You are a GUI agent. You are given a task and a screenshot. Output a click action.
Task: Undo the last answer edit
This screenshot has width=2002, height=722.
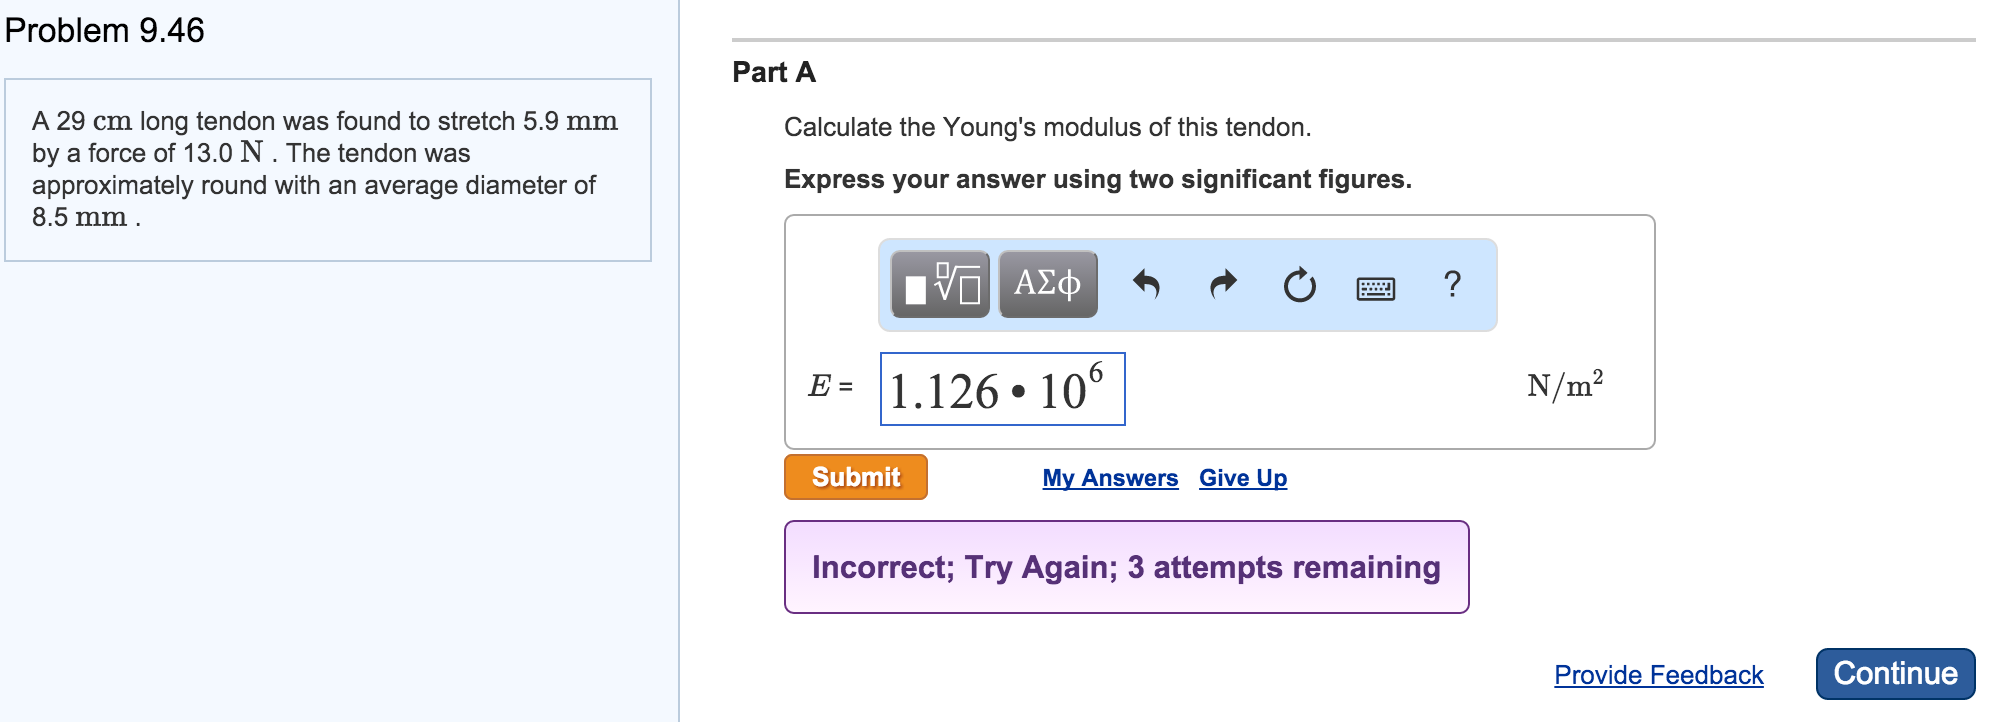pos(1146,285)
